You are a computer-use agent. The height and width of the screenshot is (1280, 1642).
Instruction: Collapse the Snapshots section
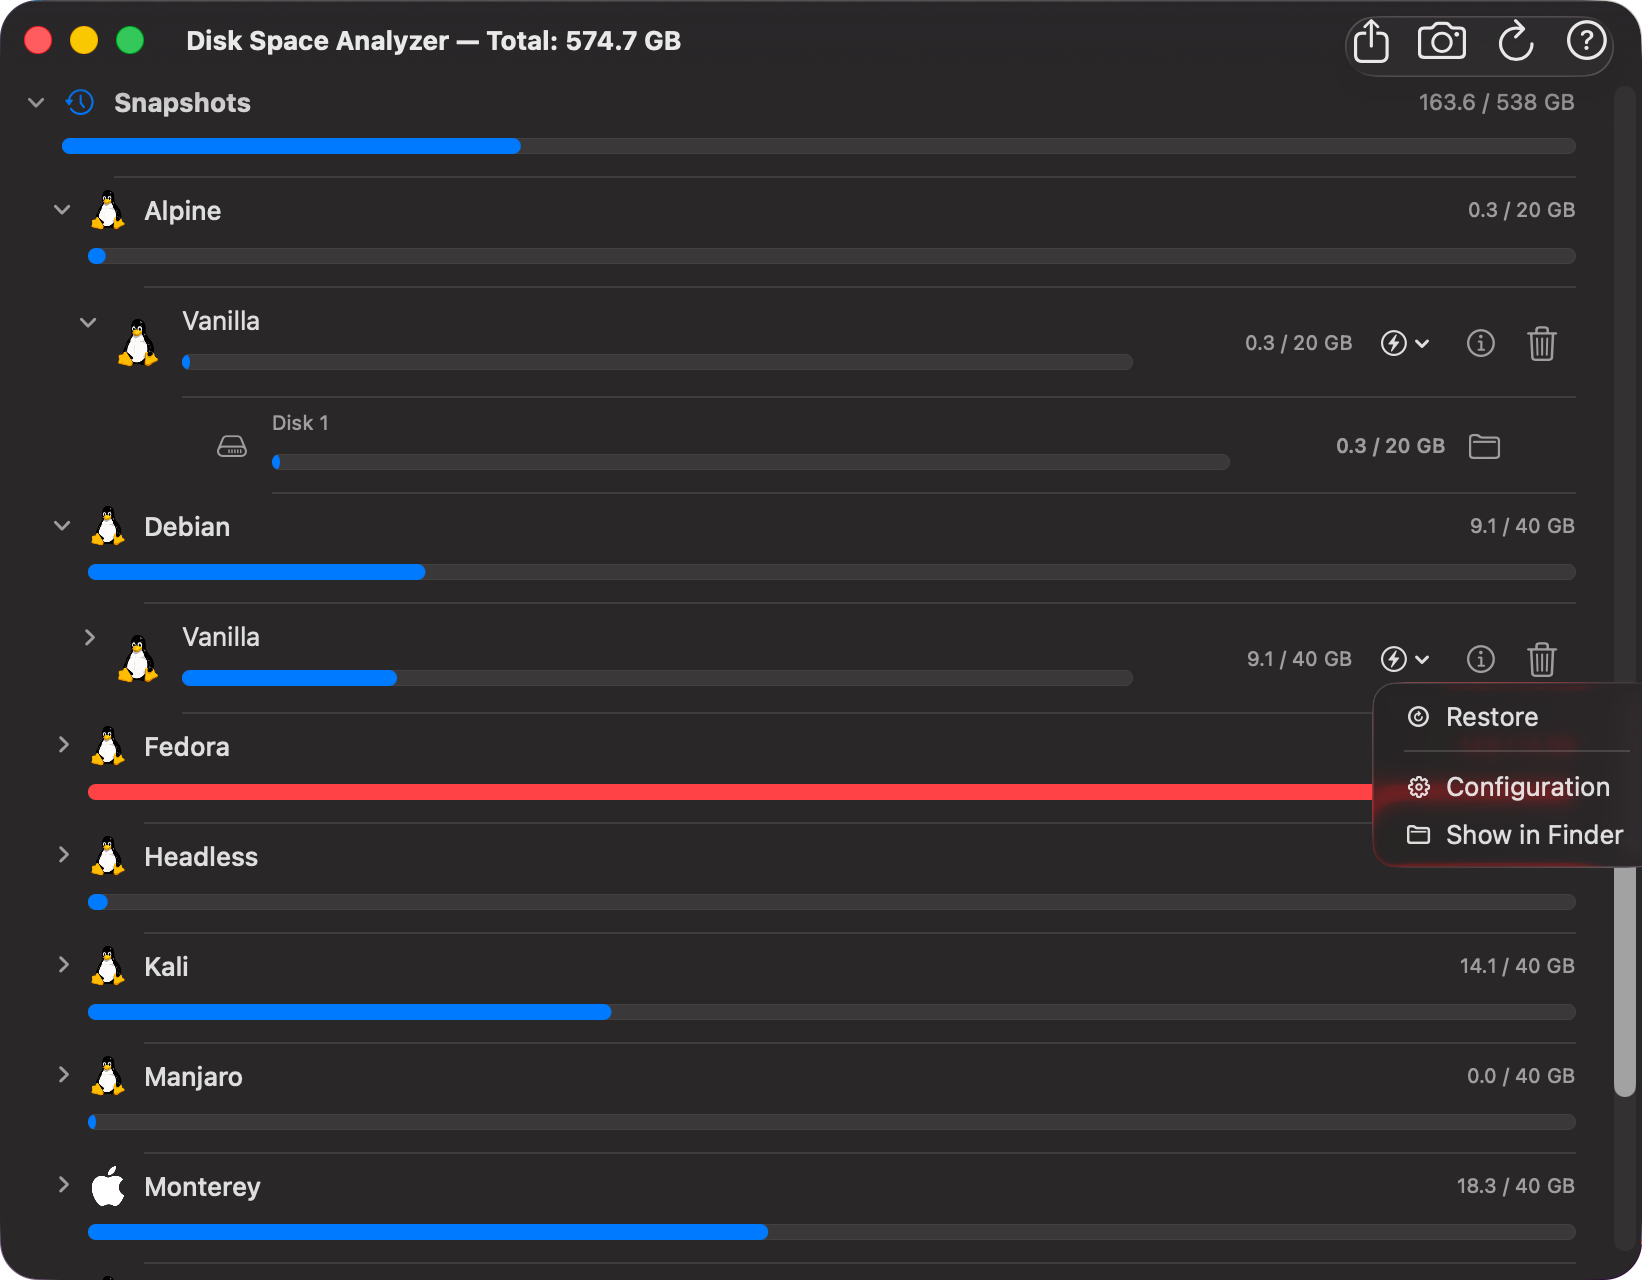point(36,102)
